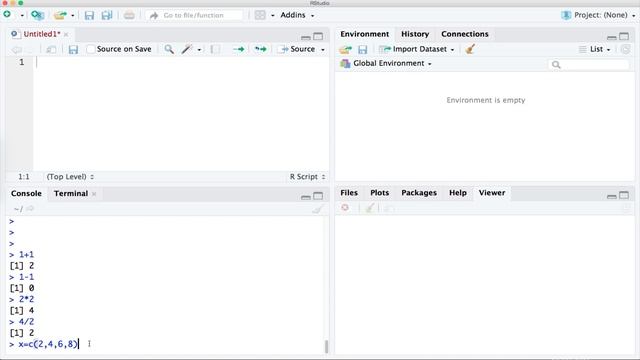Switch to the Connections tab

click(464, 34)
